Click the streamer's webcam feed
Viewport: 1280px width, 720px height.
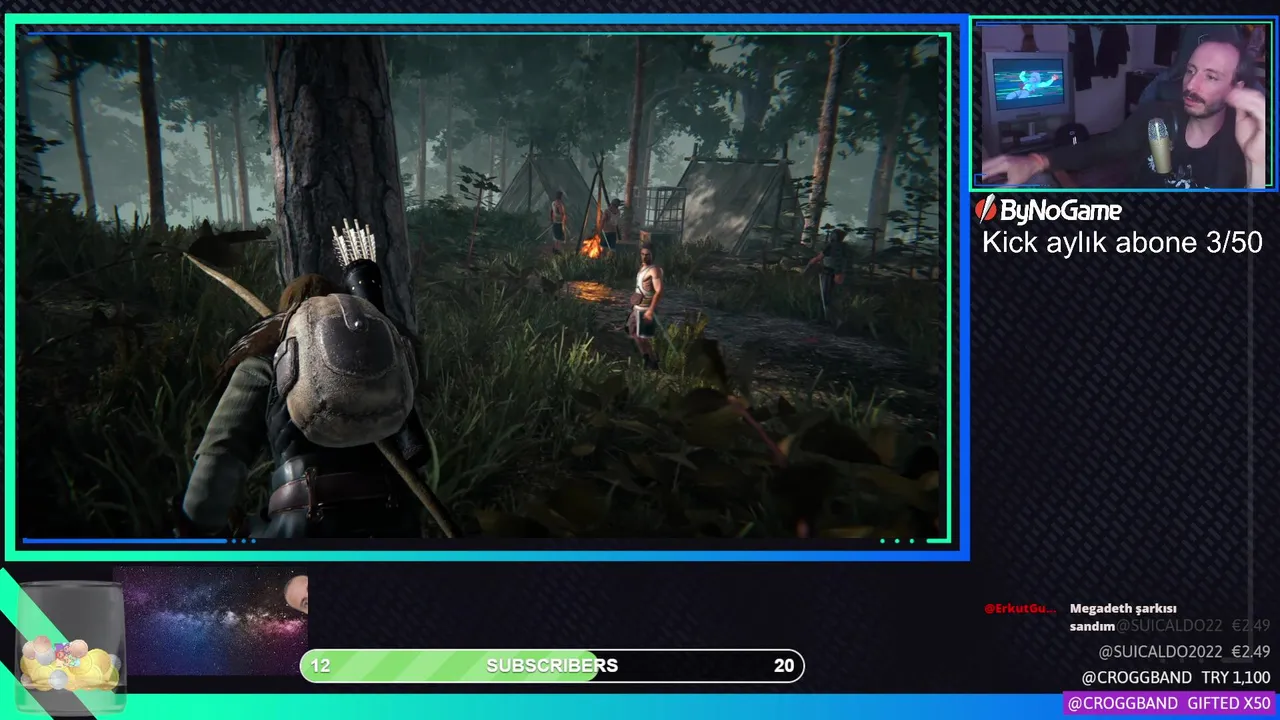pos(1123,104)
